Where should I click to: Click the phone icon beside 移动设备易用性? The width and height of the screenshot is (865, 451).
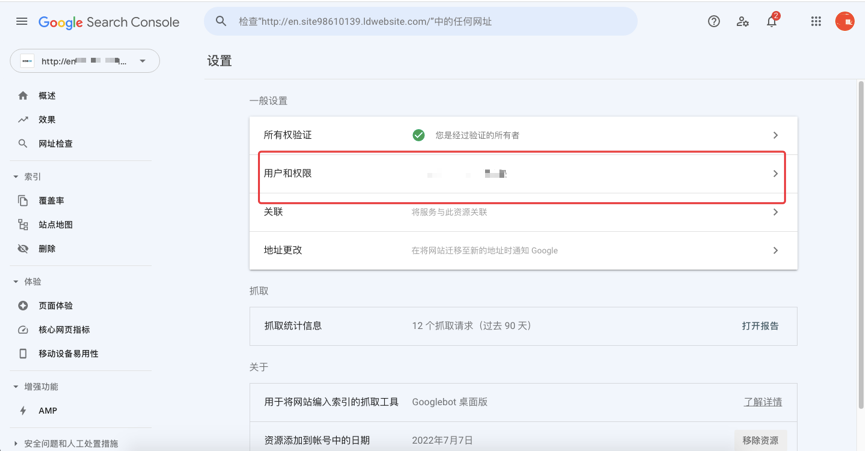click(23, 353)
